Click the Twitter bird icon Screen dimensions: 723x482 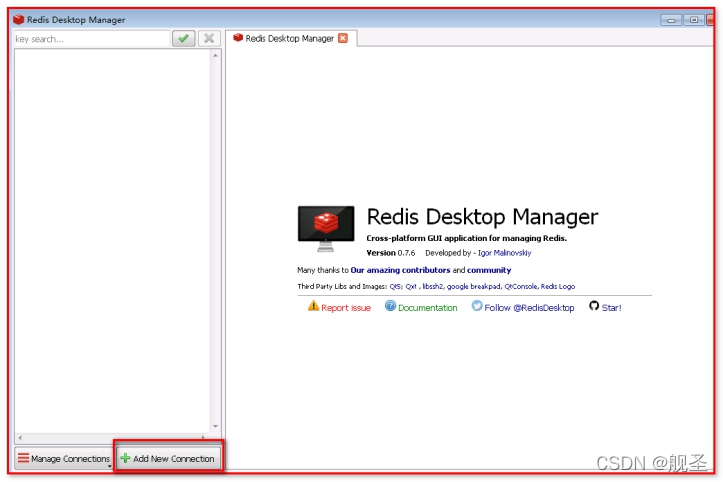pyautogui.click(x=477, y=306)
